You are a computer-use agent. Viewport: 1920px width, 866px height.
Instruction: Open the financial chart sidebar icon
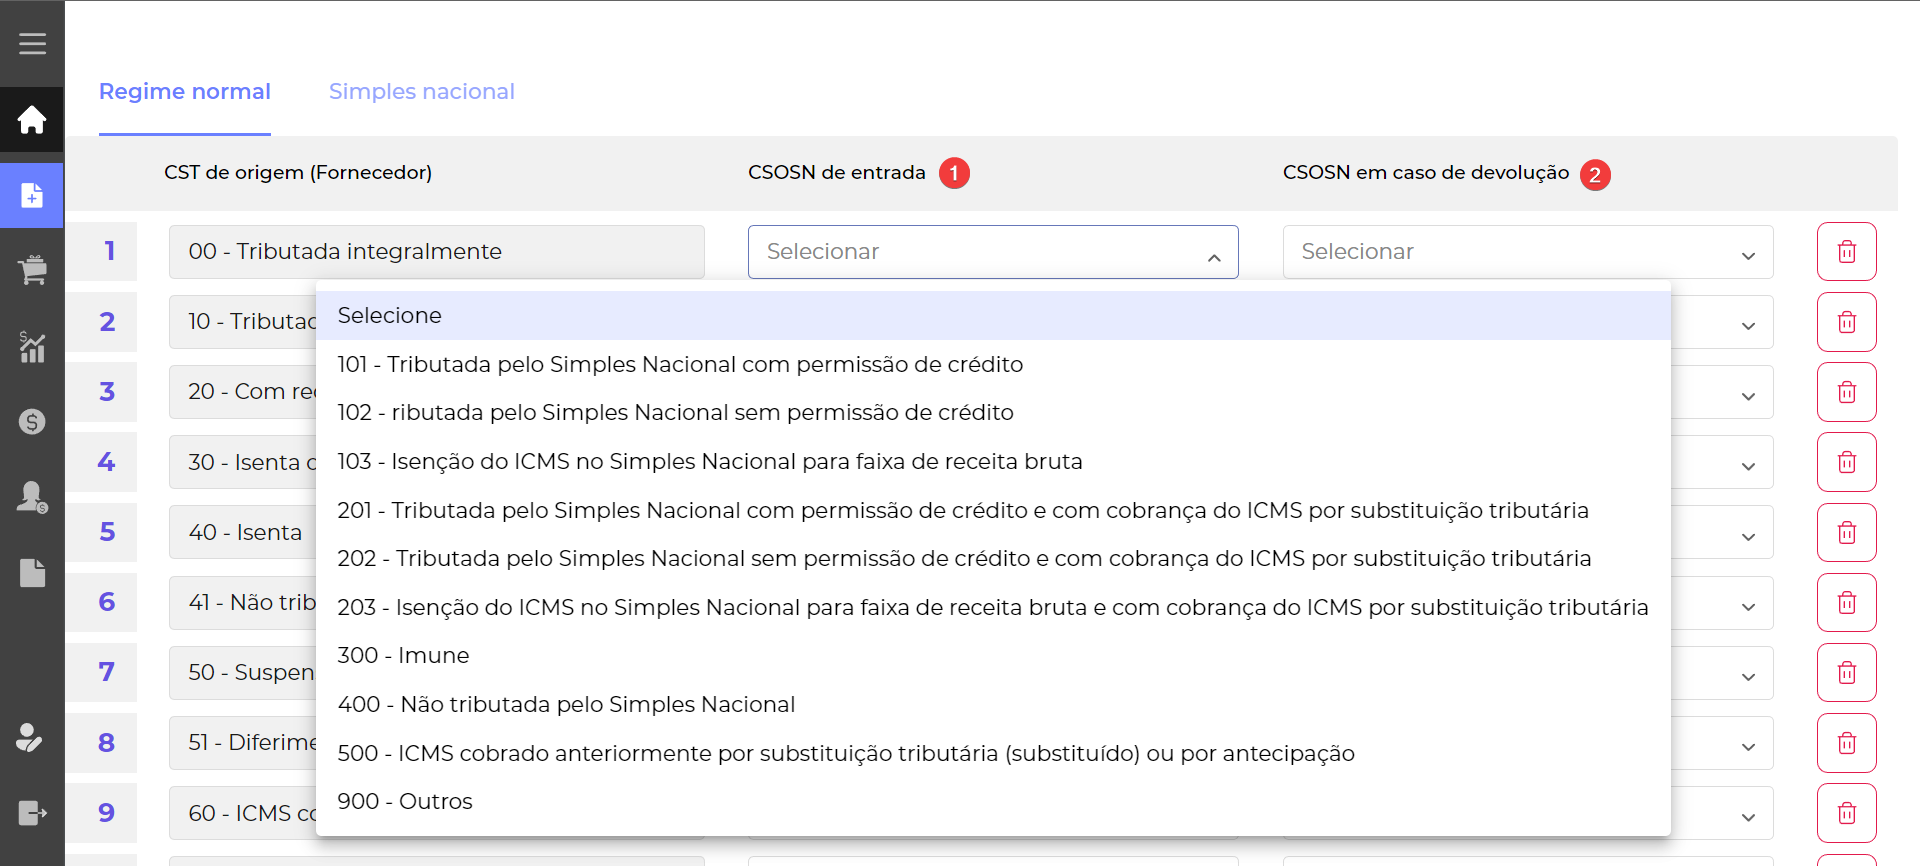click(32, 346)
